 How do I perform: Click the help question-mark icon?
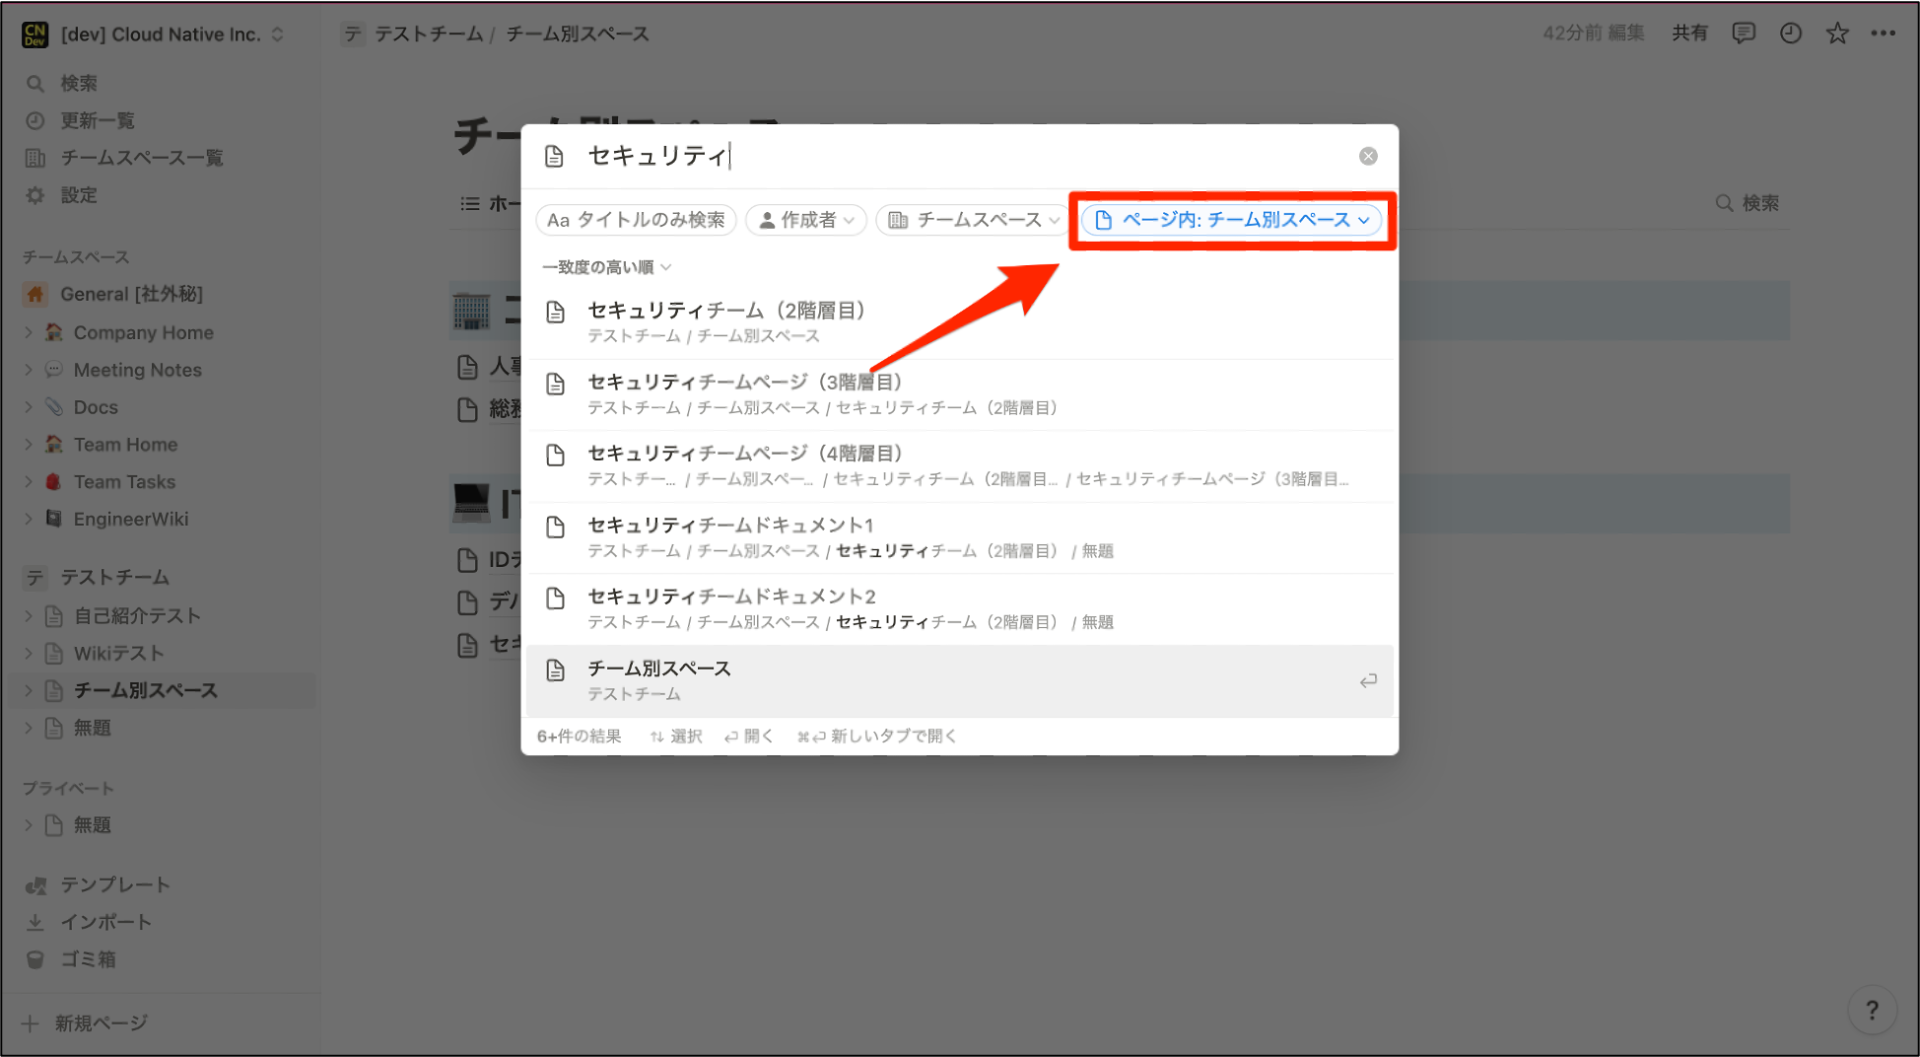click(1872, 1010)
